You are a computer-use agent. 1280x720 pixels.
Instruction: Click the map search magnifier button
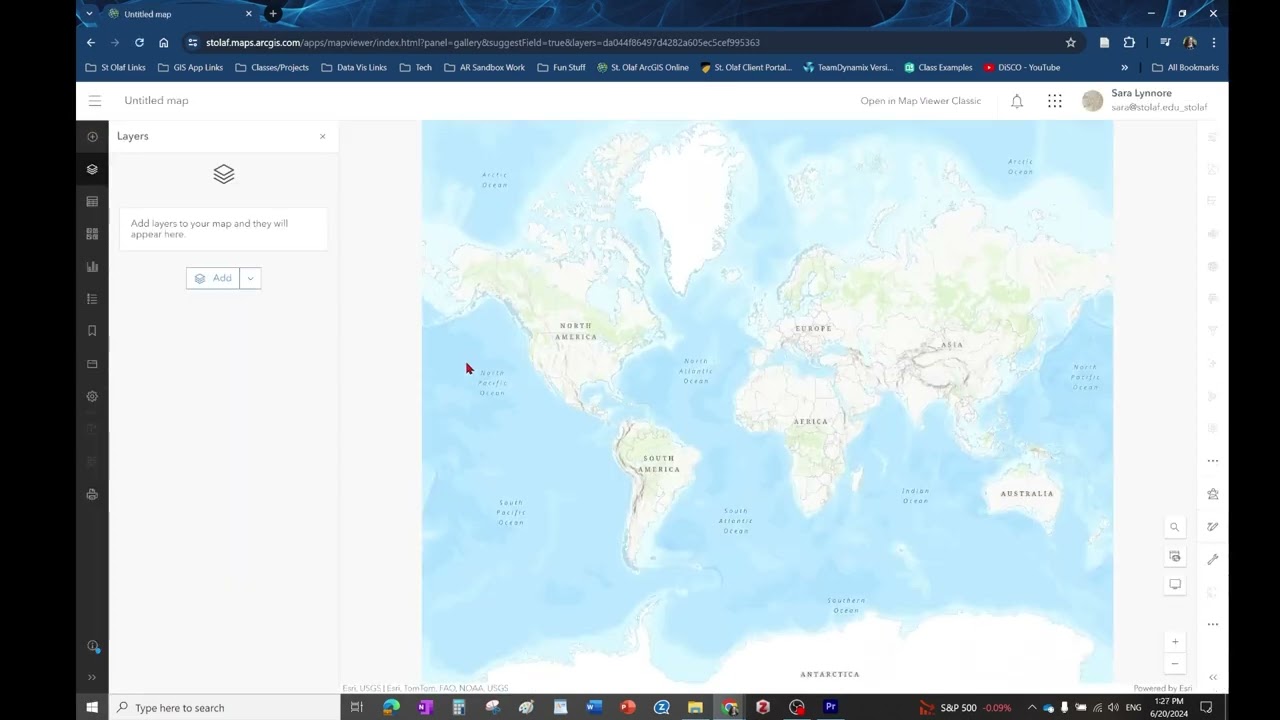coord(1175,527)
